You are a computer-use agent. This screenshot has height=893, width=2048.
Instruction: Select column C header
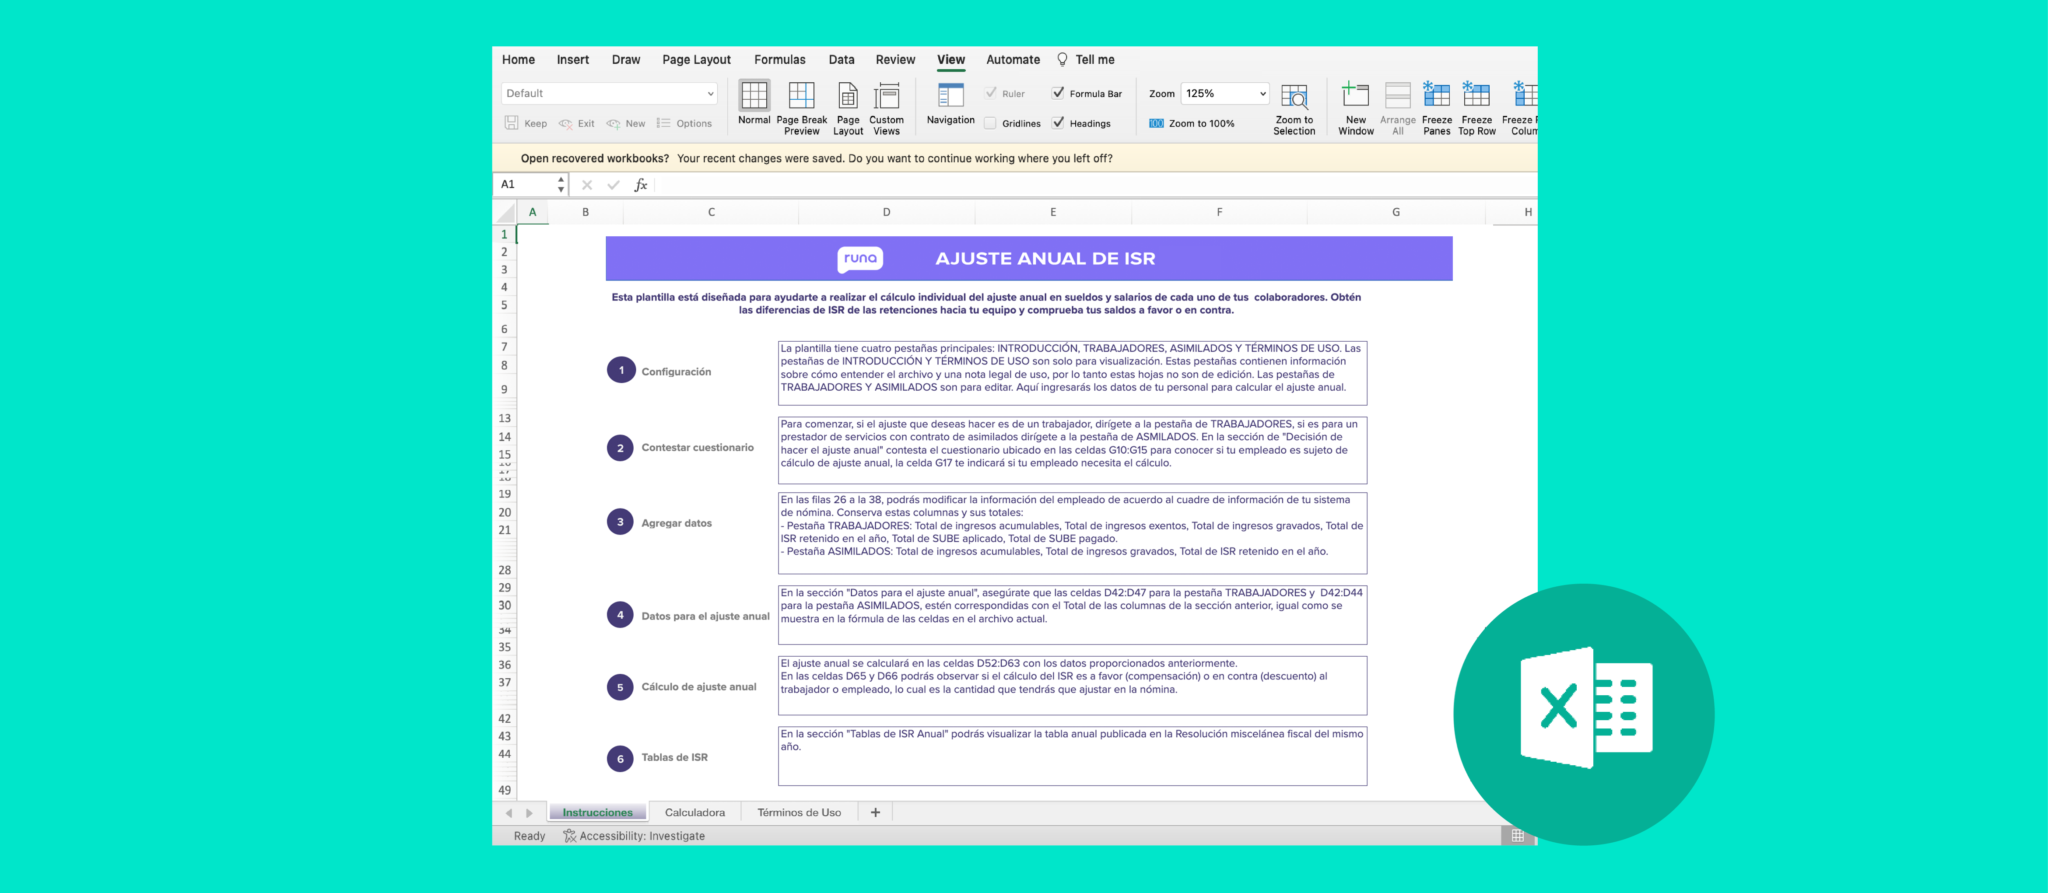pyautogui.click(x=711, y=212)
